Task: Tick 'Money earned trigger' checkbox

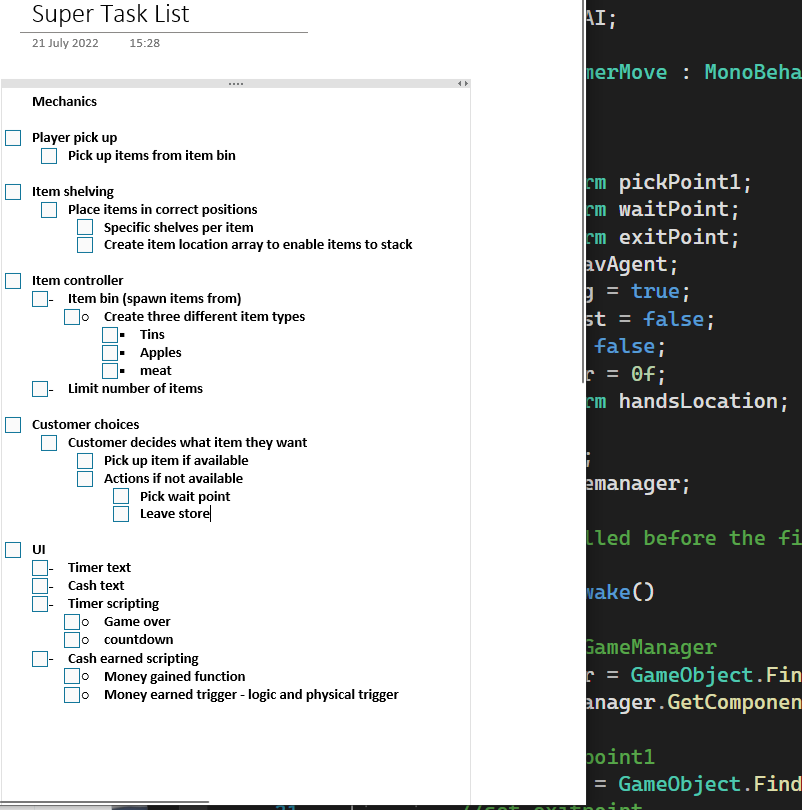Action: (x=72, y=695)
